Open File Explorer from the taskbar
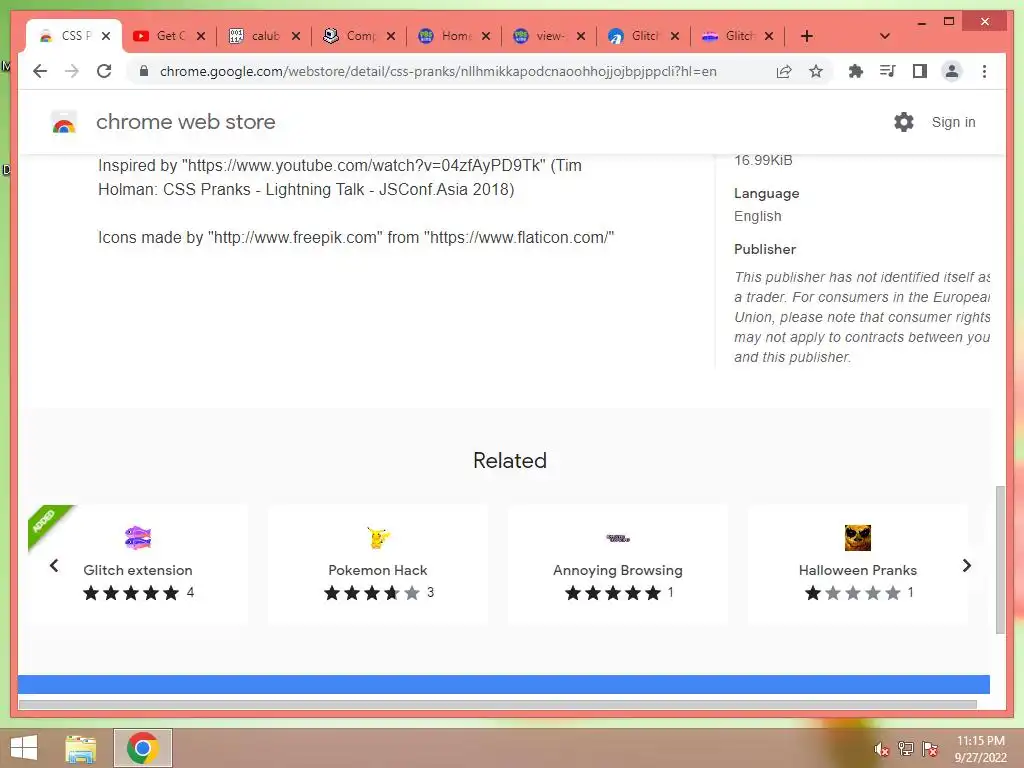The image size is (1024, 768). coord(81,748)
